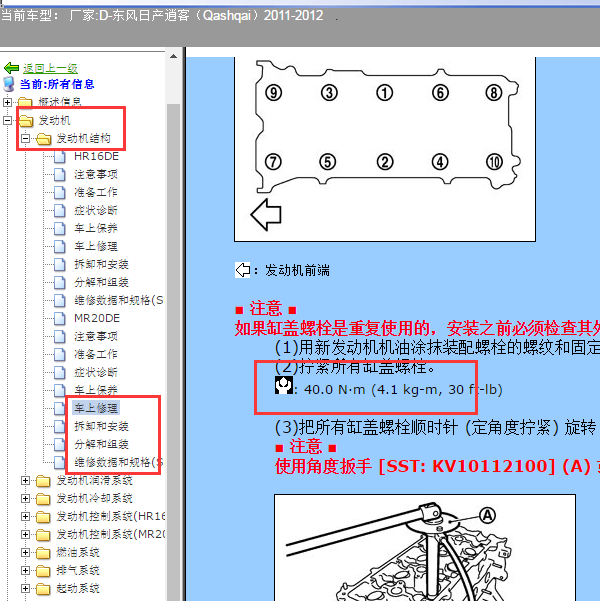The image size is (600, 601).
Task: Open 维修数据和规格 in the MR20DE group
Action: pyautogui.click(x=118, y=462)
